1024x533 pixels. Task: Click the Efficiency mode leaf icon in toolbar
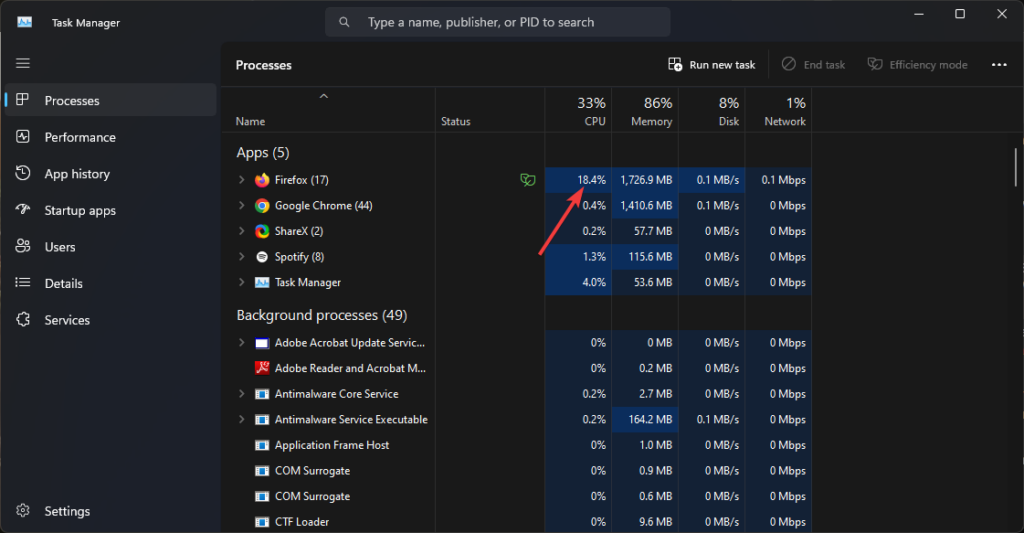(874, 64)
